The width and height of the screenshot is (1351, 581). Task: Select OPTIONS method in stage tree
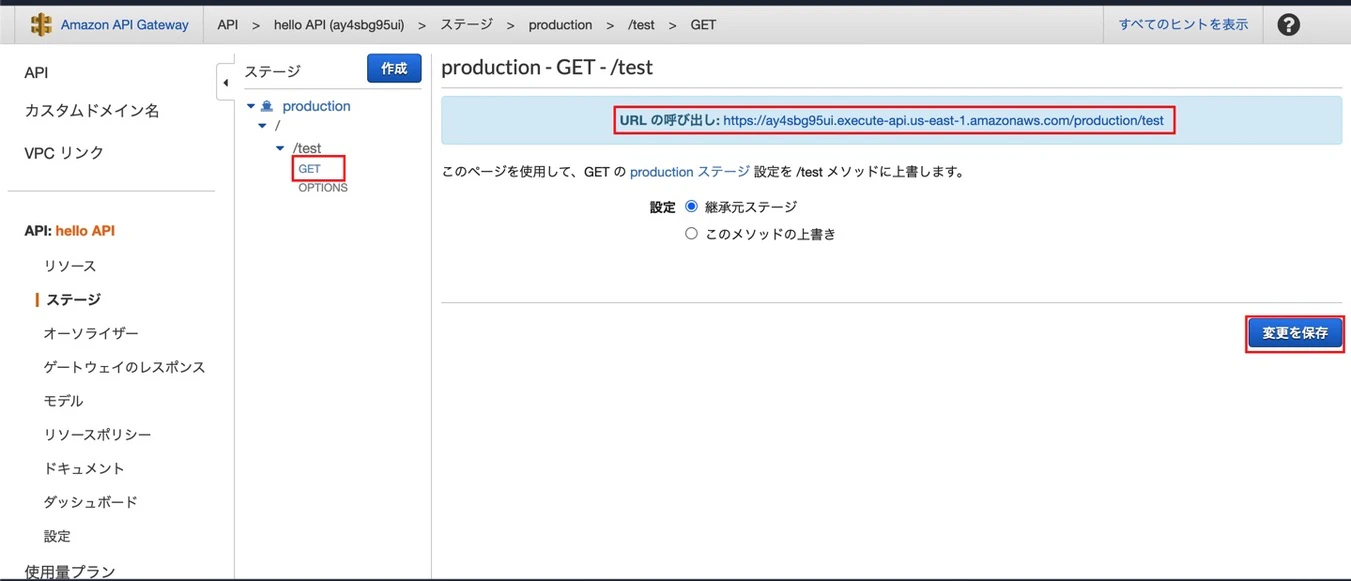(x=323, y=188)
